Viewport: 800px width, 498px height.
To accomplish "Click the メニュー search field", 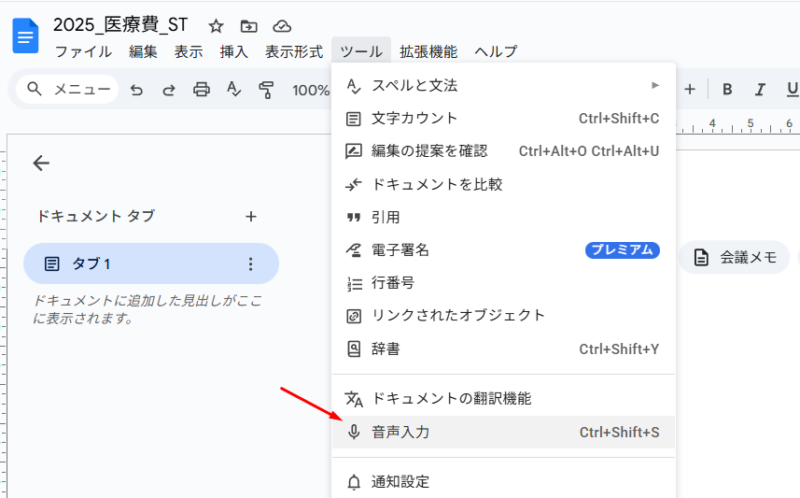I will 68,90.
